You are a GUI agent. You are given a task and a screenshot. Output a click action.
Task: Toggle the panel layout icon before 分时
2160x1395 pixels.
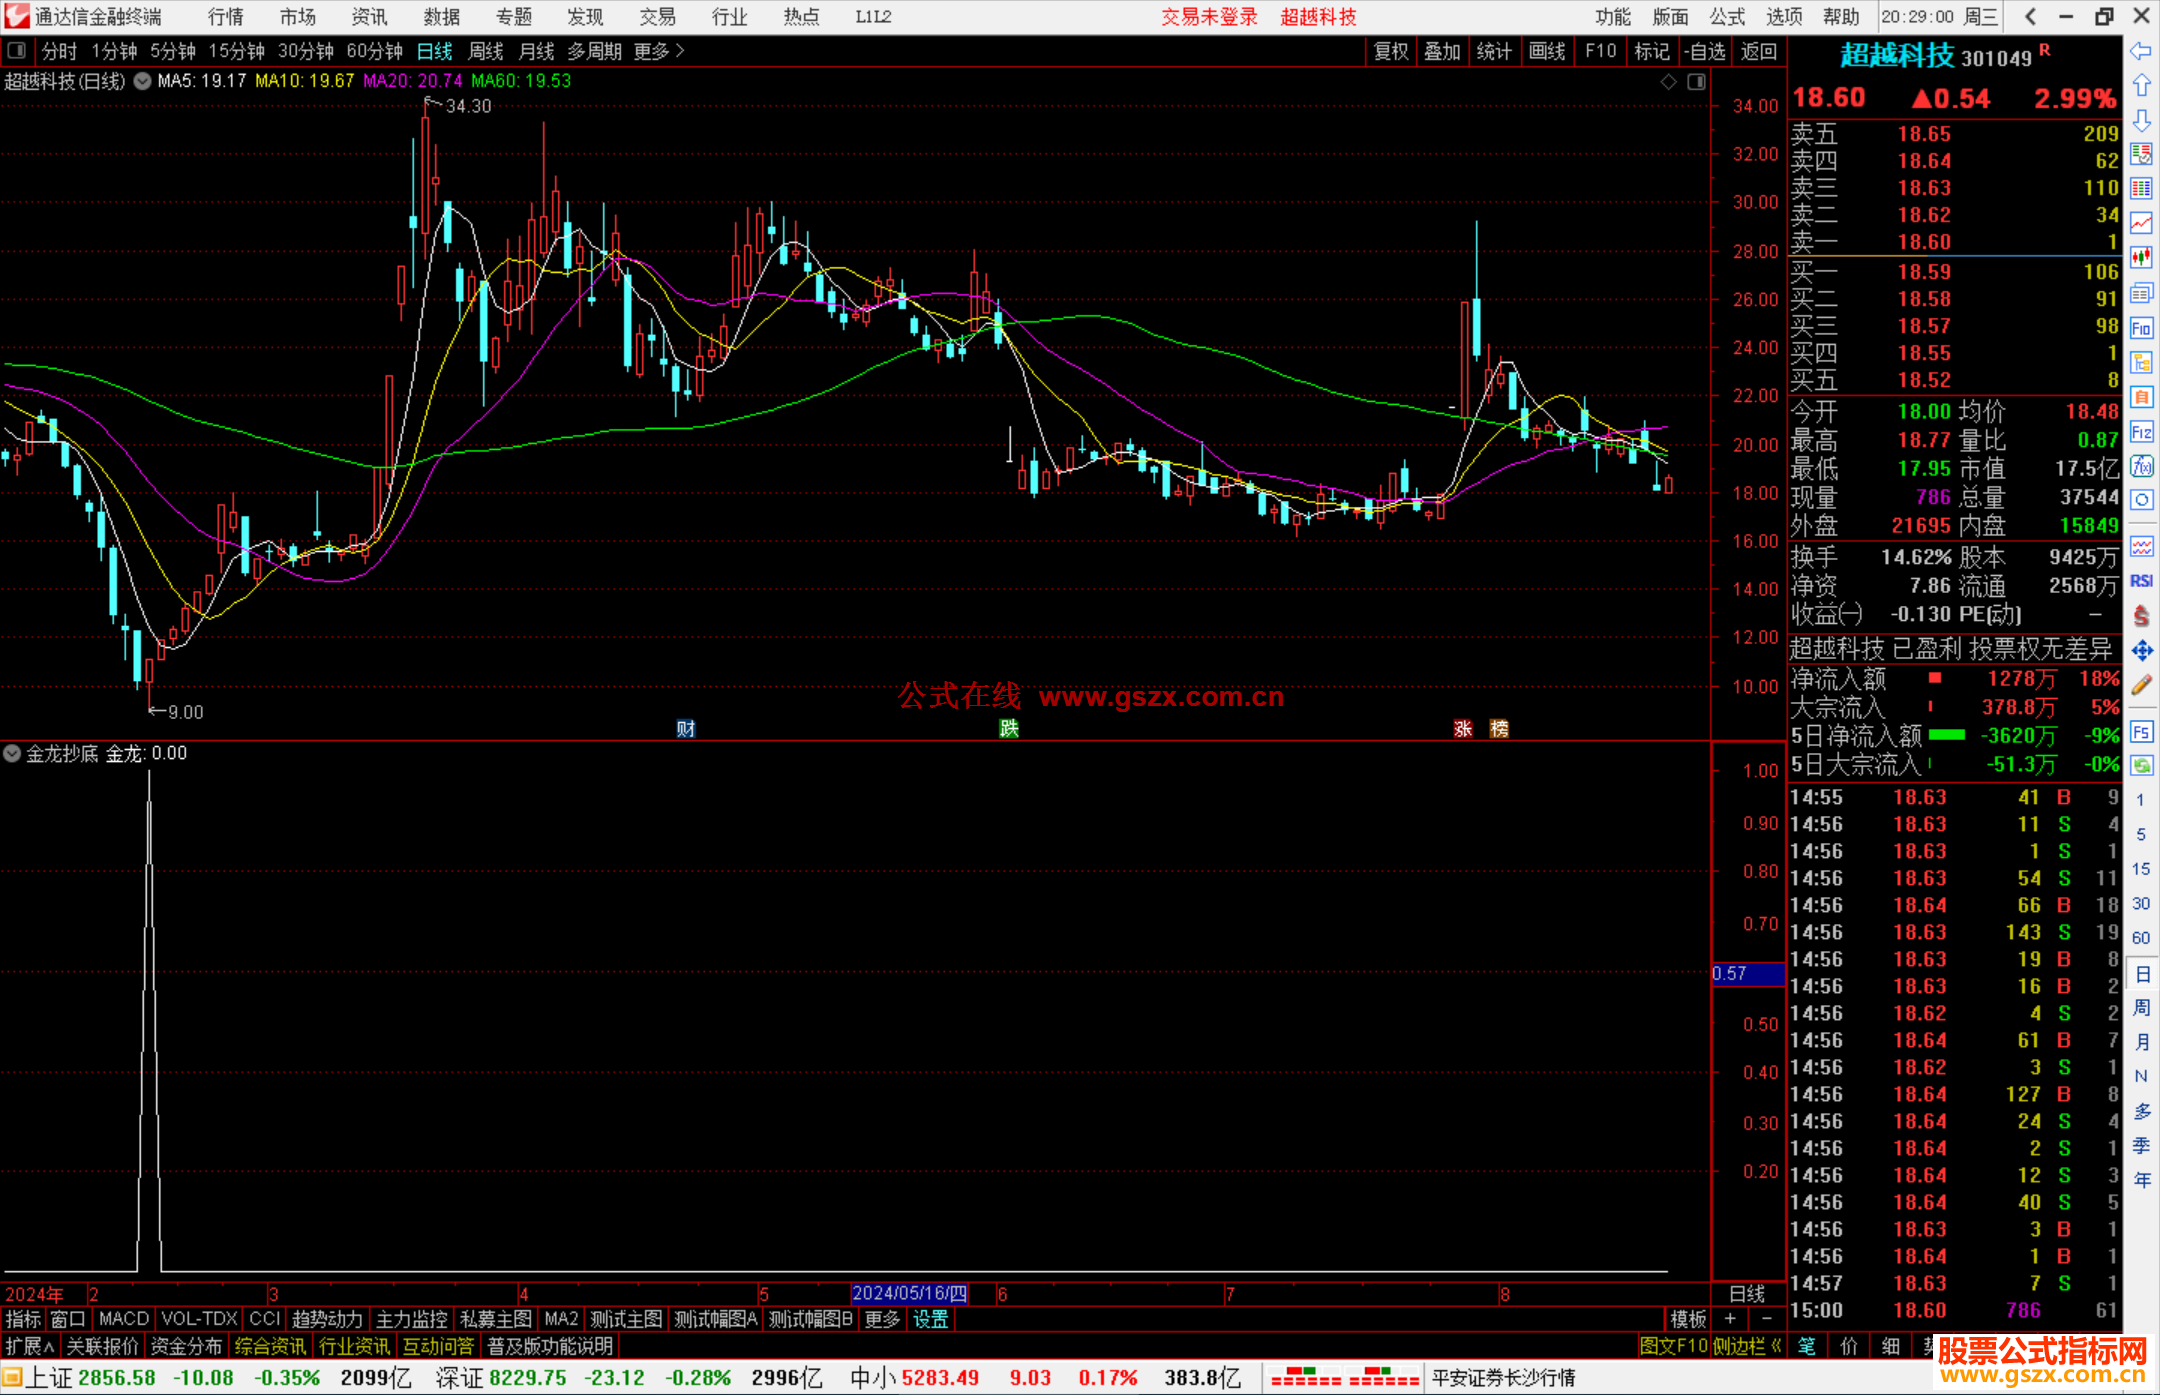point(16,51)
